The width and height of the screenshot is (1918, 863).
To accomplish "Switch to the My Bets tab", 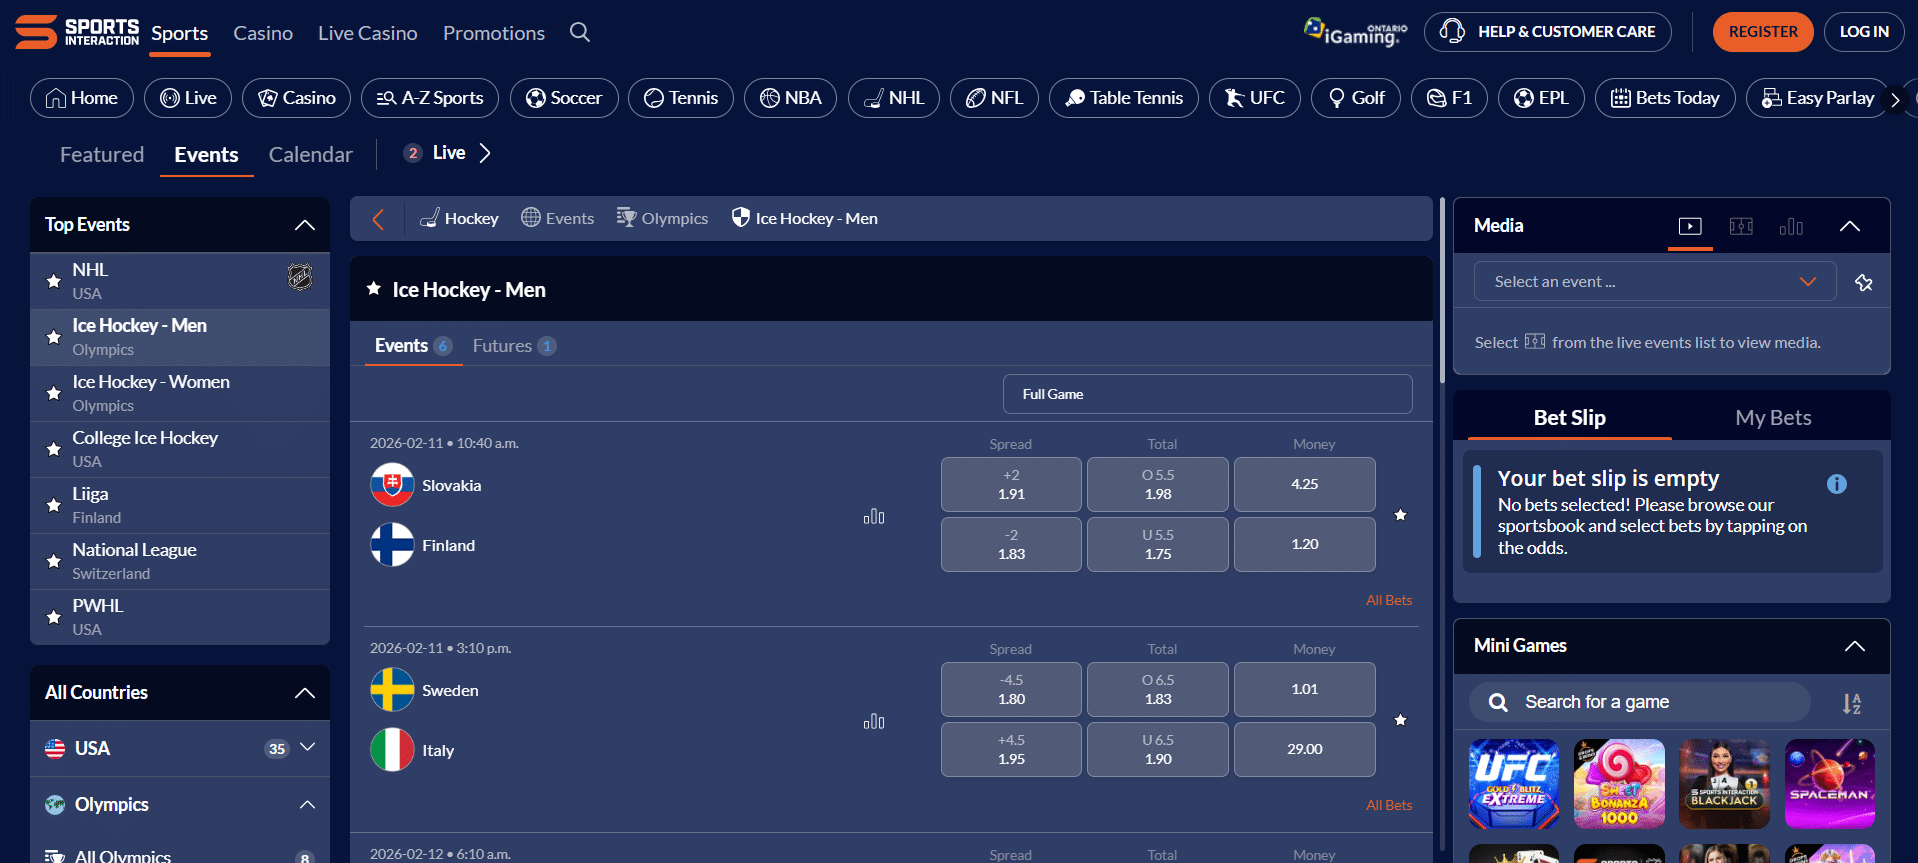I will tap(1773, 418).
